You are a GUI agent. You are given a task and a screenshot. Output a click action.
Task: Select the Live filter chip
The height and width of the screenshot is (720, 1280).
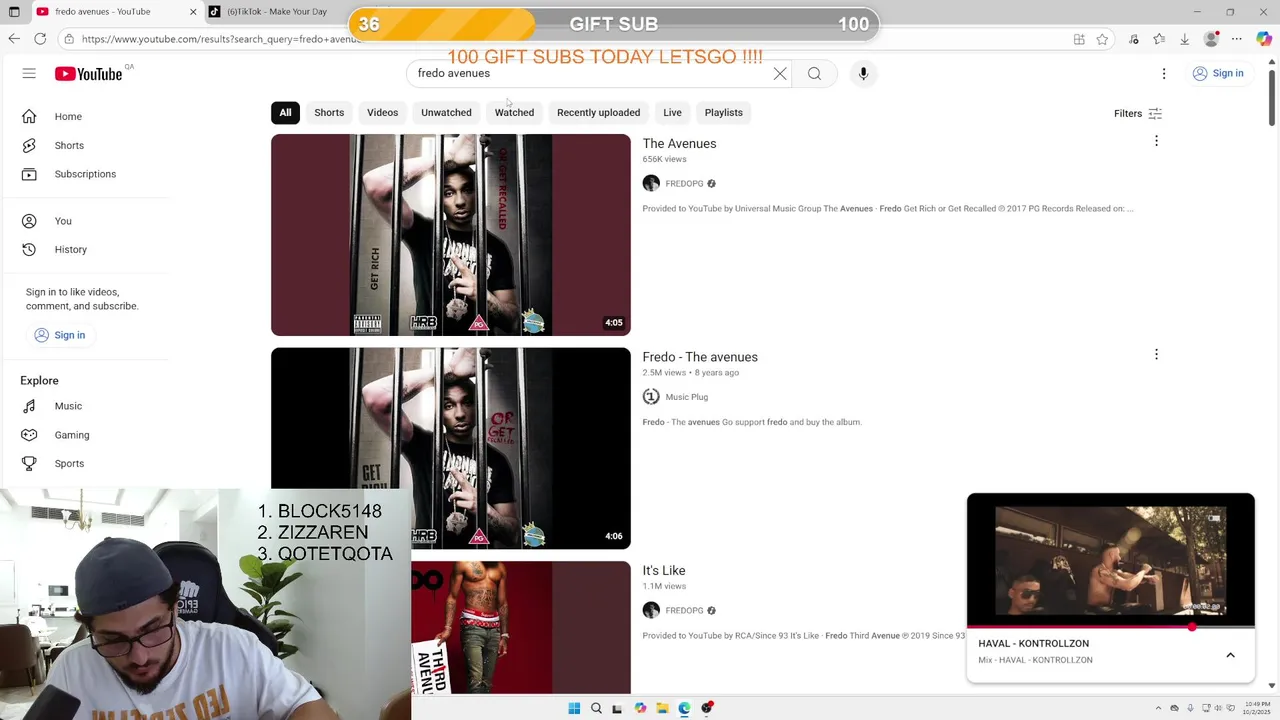pyautogui.click(x=672, y=113)
